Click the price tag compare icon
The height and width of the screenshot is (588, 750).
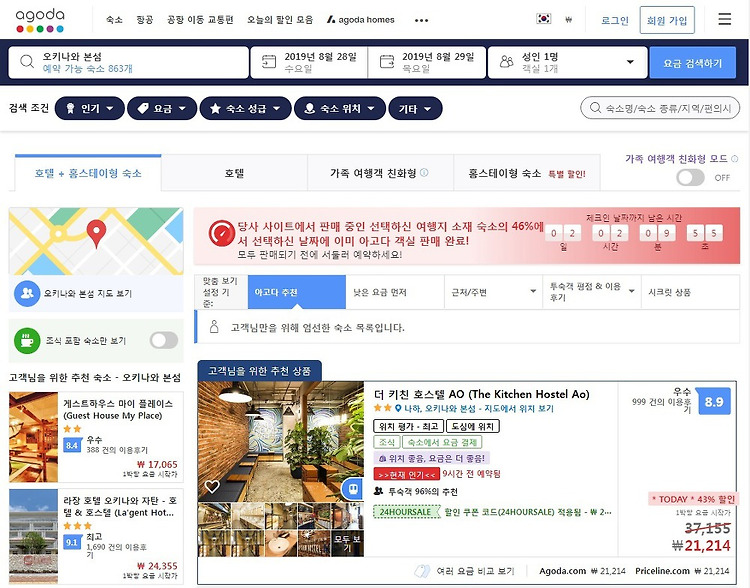point(422,571)
